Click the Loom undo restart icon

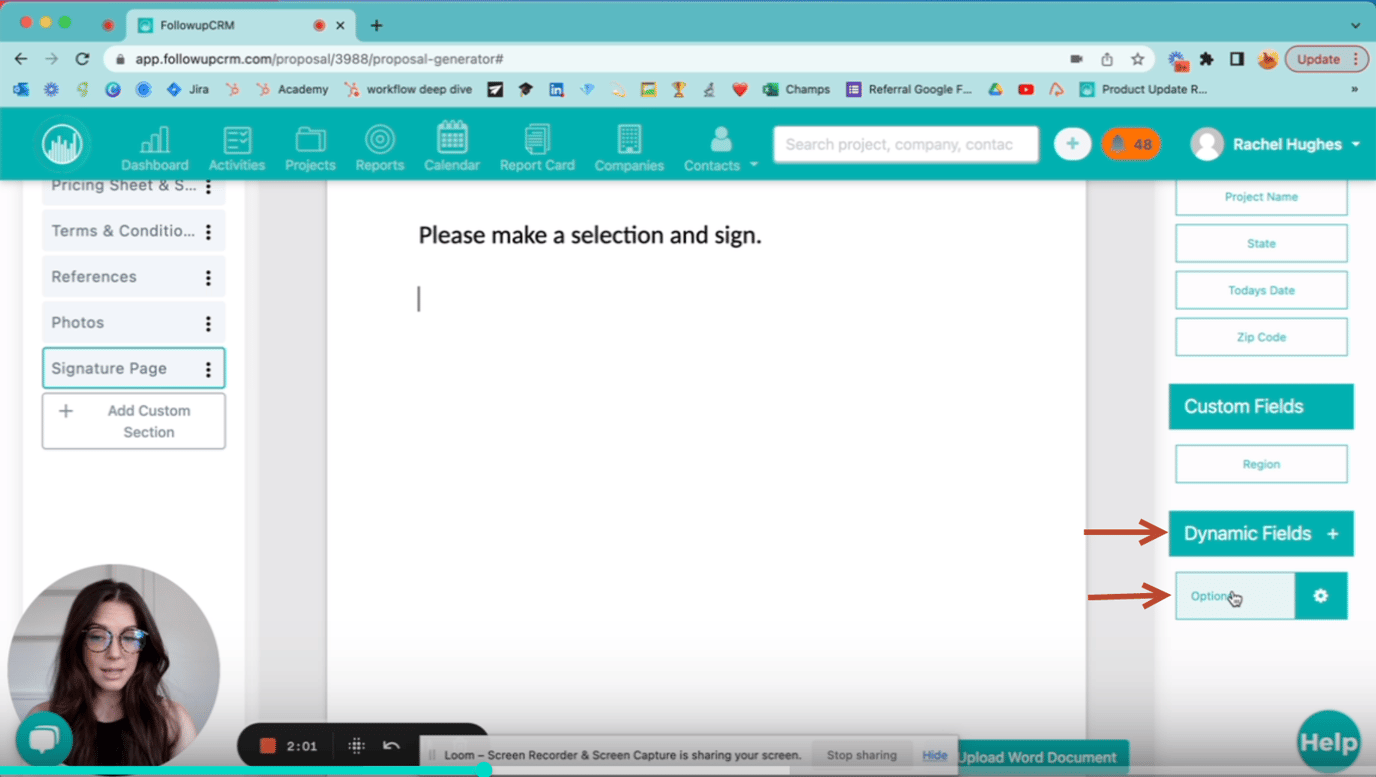coord(391,746)
